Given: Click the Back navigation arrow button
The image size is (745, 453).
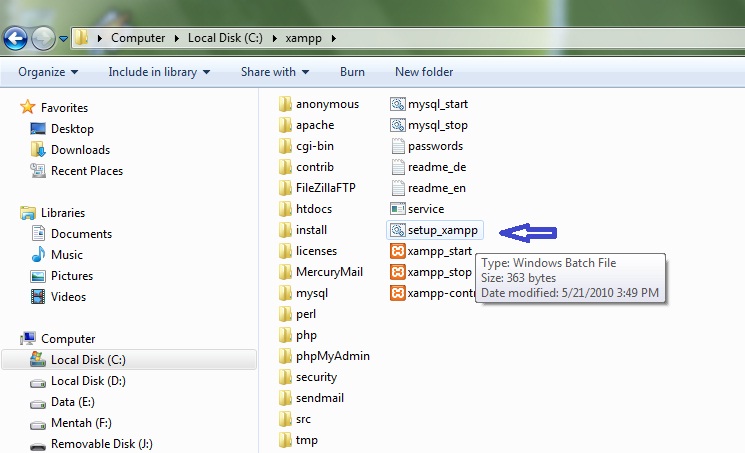Looking at the screenshot, I should (x=15, y=39).
